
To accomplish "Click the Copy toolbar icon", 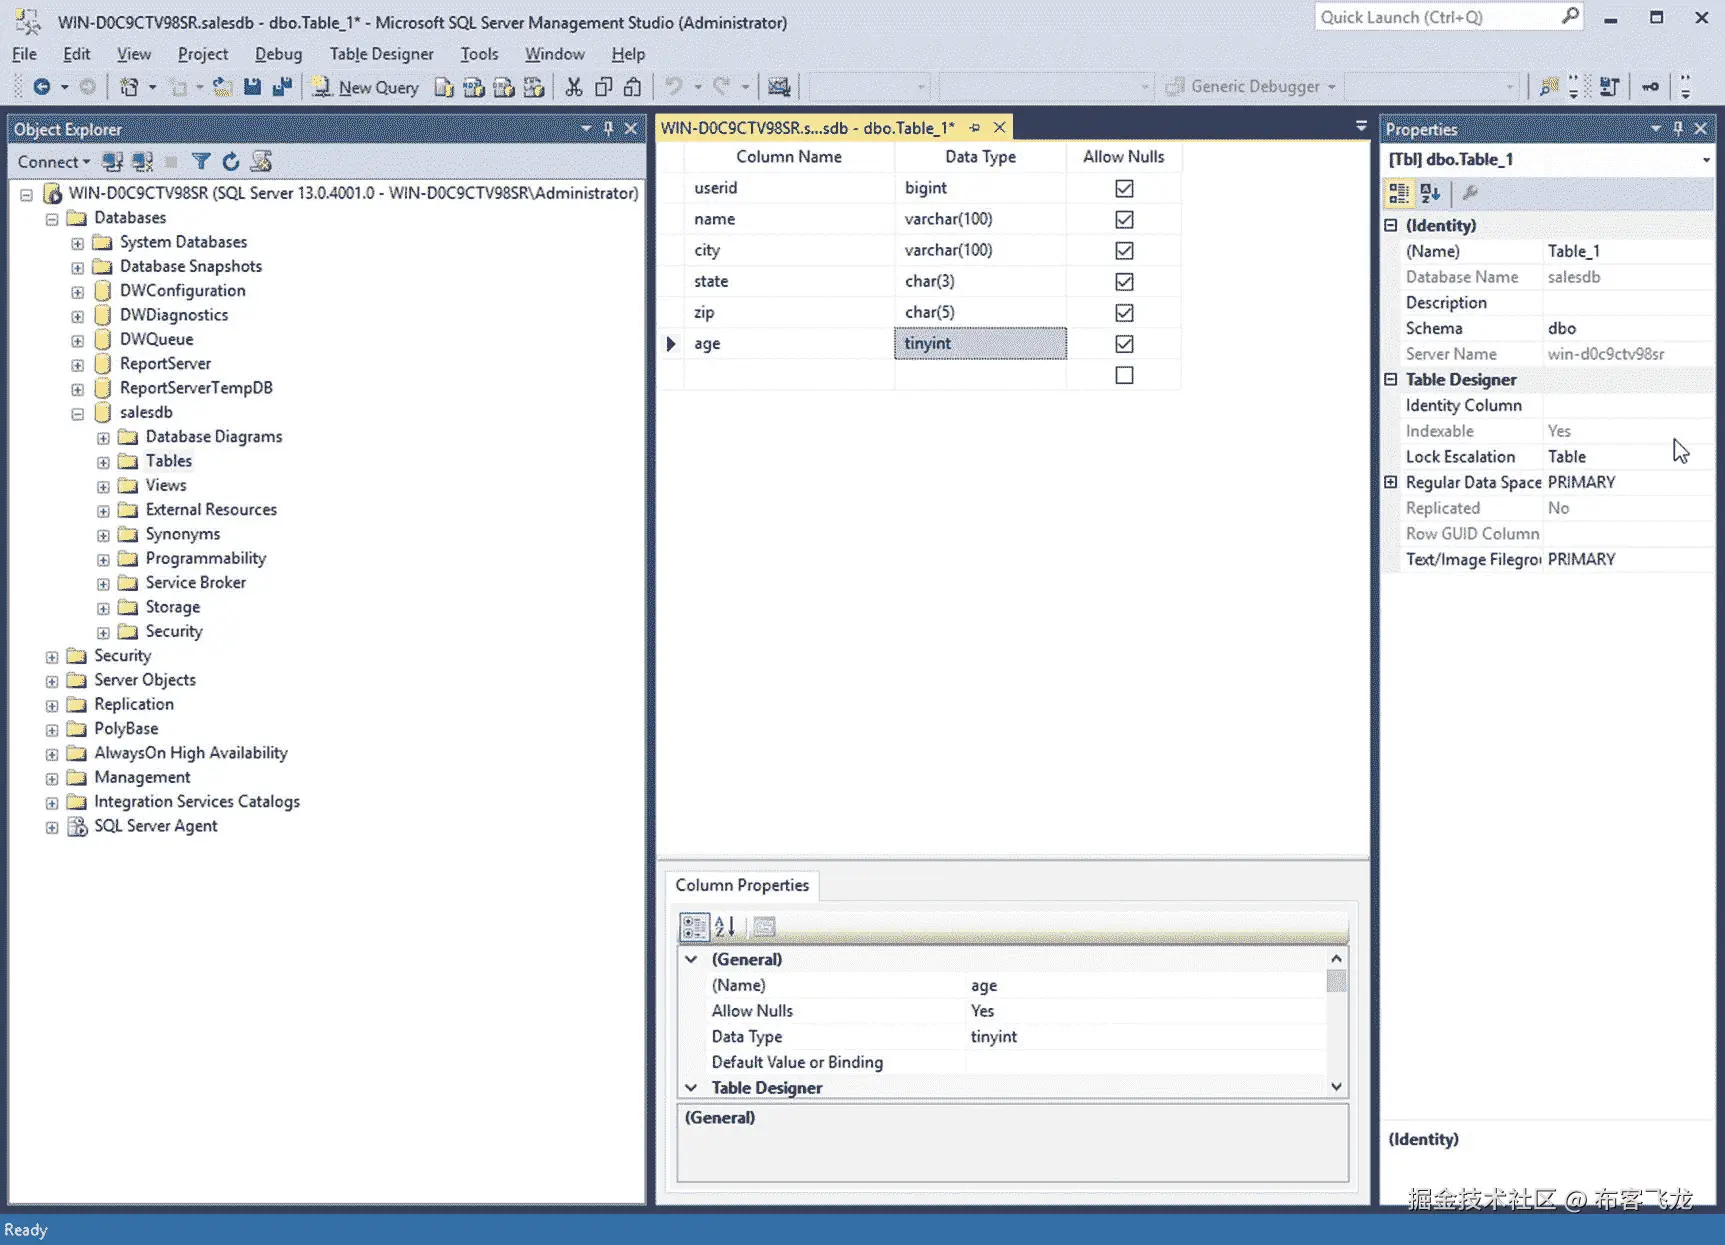I will pos(603,87).
